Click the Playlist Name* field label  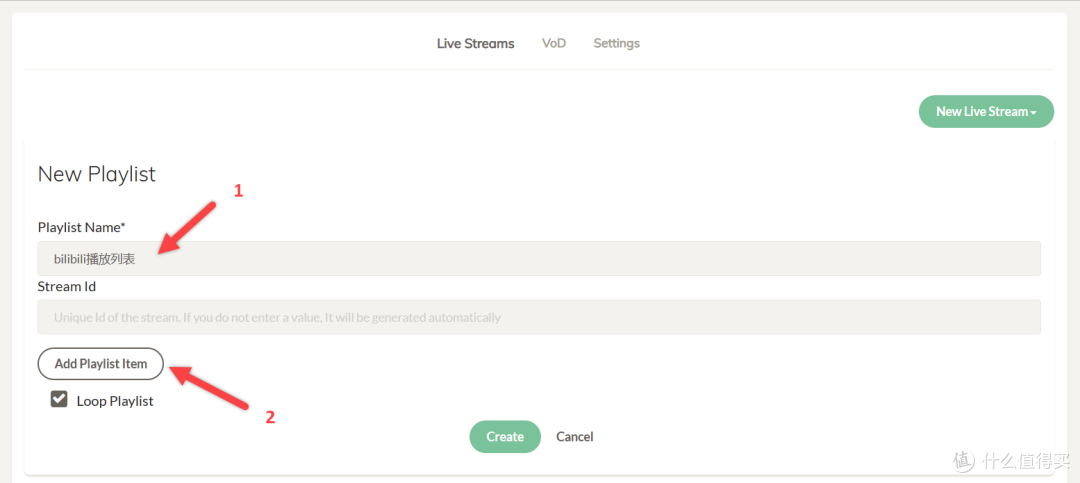click(x=82, y=227)
